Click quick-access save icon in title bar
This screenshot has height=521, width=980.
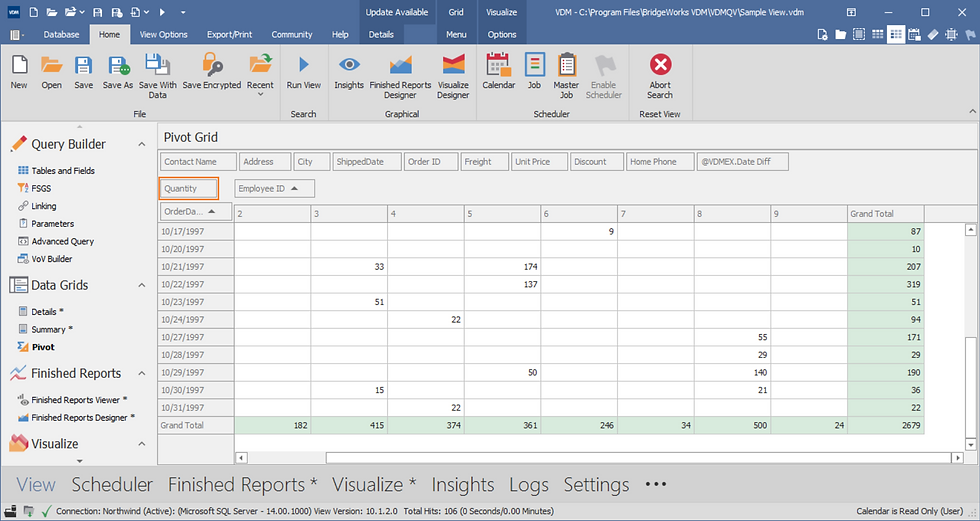pyautogui.click(x=98, y=12)
